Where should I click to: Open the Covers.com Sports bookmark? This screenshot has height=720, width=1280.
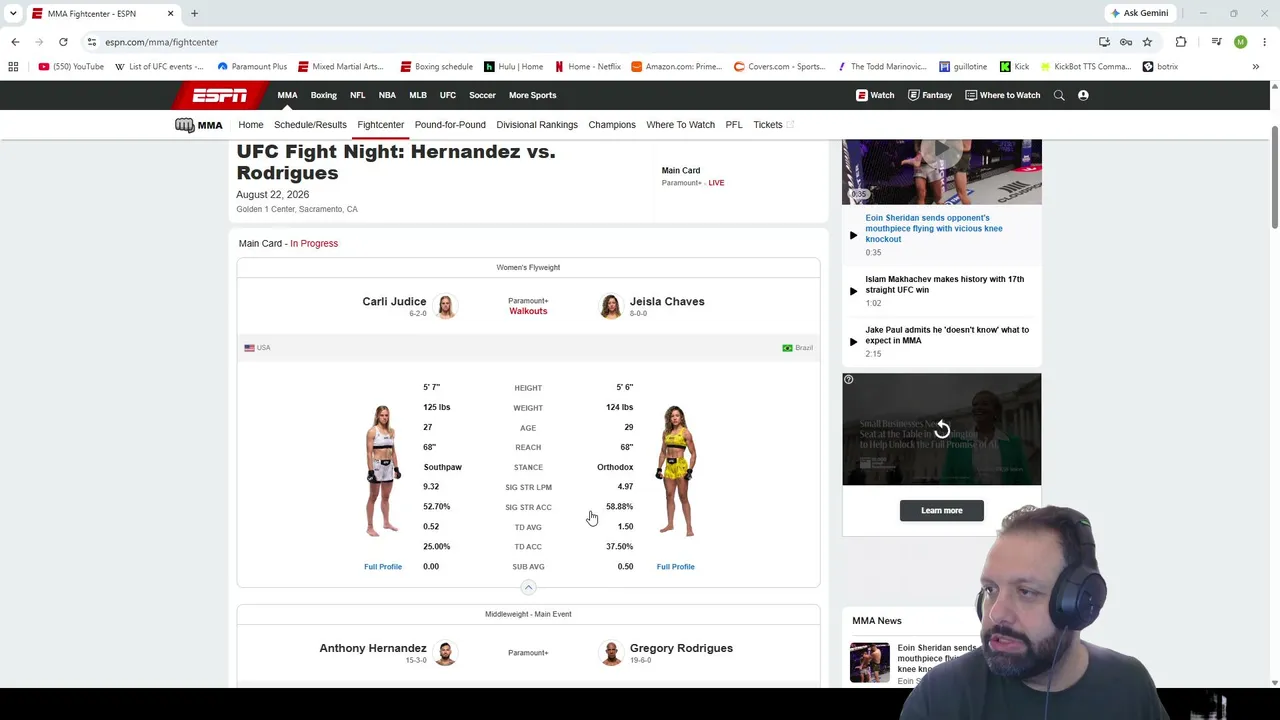(780, 66)
